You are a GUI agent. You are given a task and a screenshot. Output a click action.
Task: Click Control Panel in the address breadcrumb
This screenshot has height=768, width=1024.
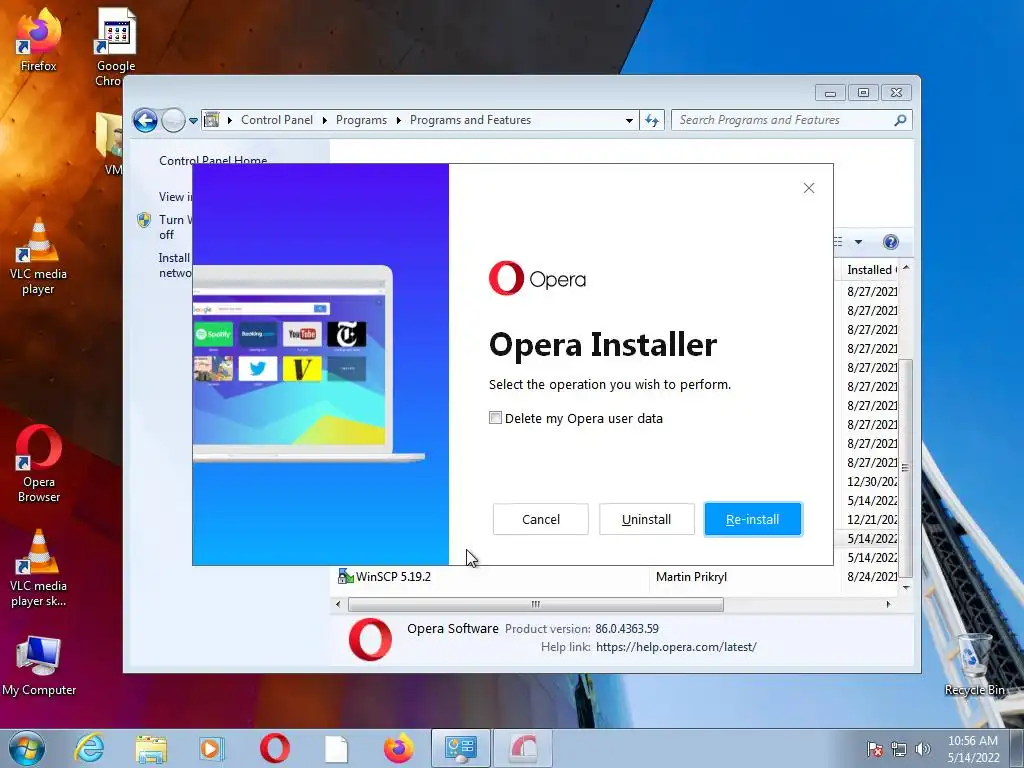[x=277, y=120]
